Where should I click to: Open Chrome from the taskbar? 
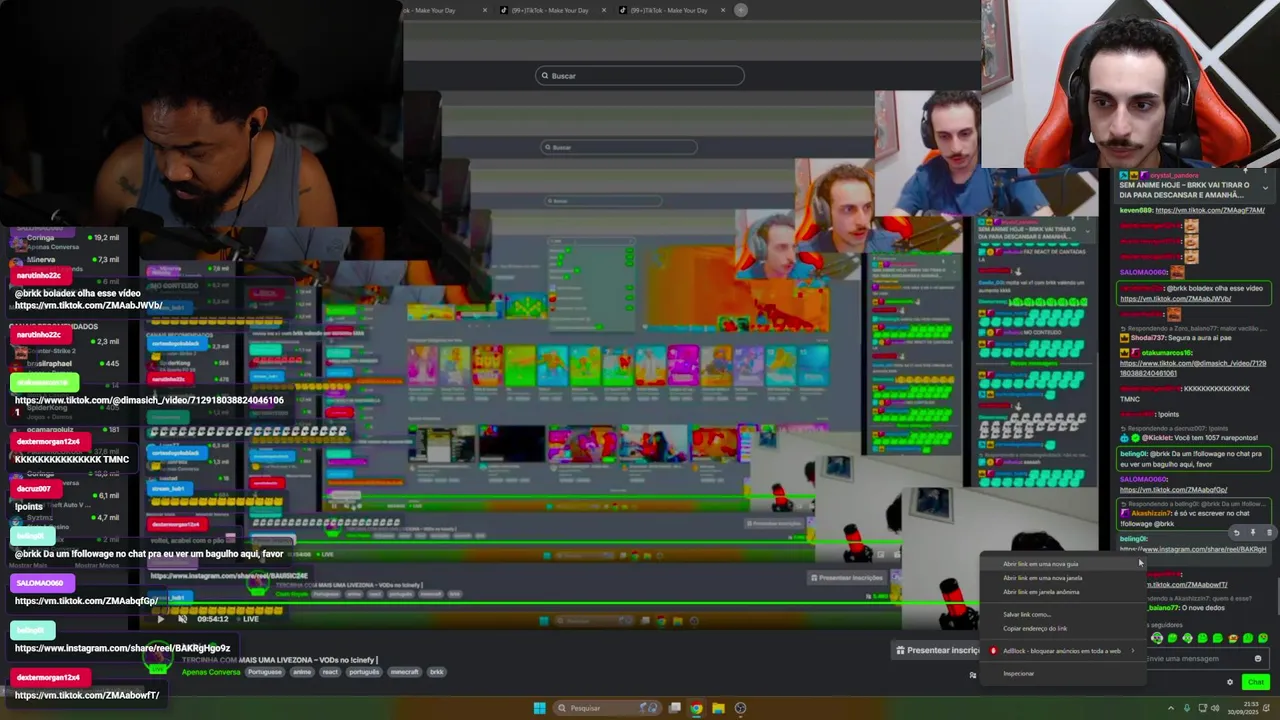click(696, 708)
